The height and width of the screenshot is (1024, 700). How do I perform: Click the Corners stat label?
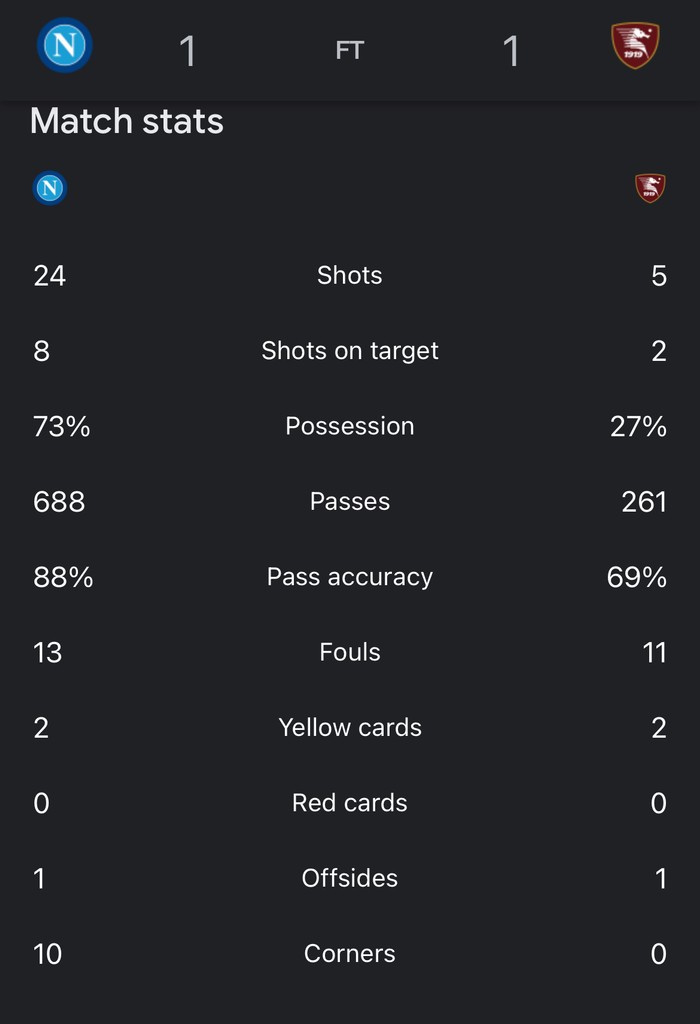pos(349,953)
